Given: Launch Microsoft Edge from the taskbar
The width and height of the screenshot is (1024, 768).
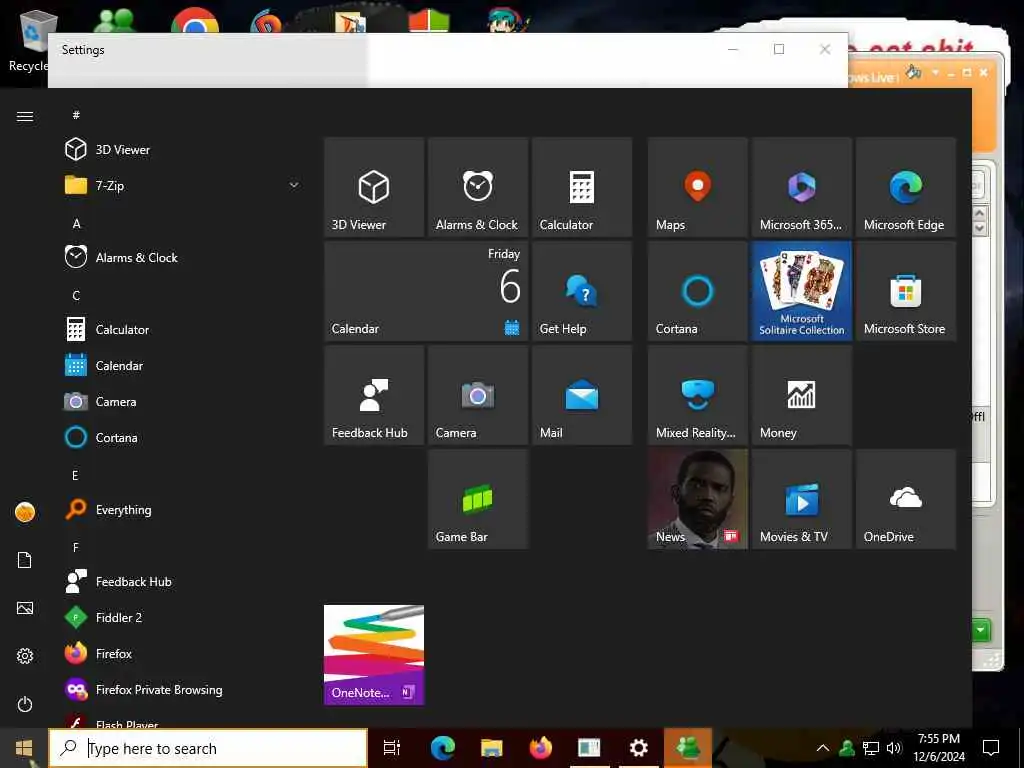Looking at the screenshot, I should click(x=442, y=748).
